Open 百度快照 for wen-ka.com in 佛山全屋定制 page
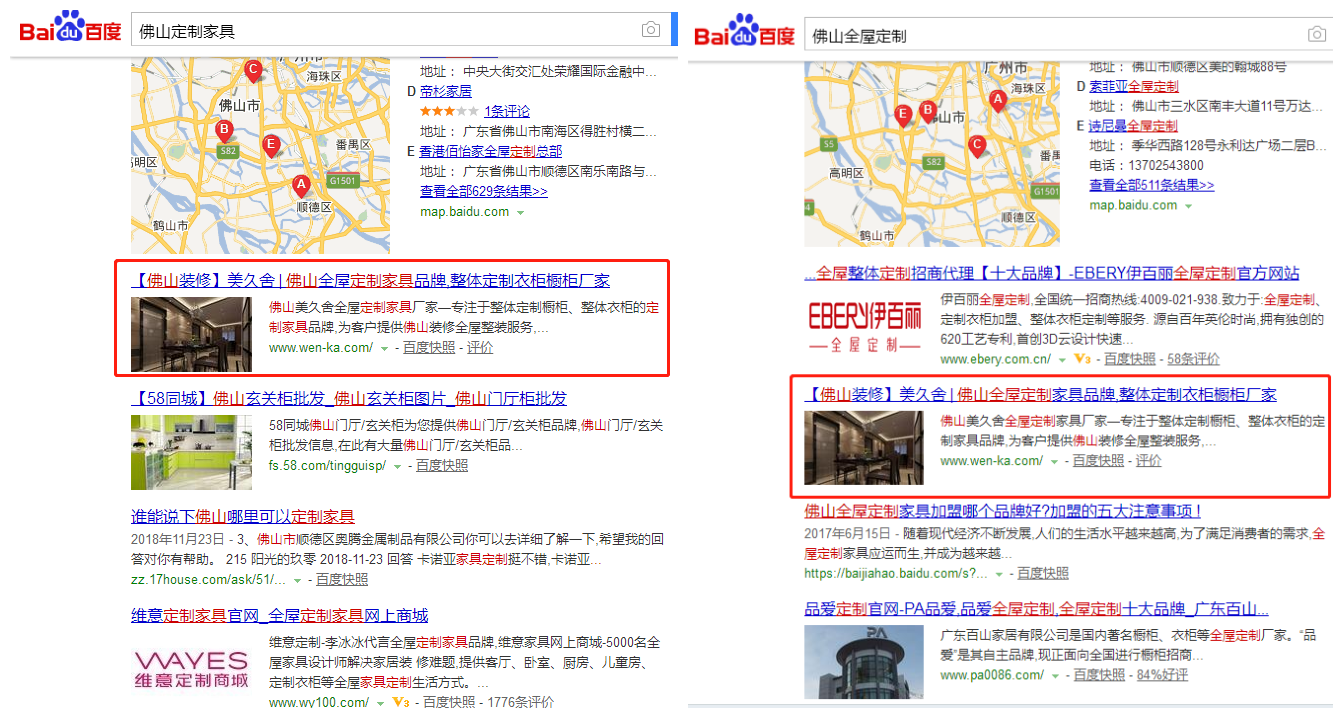This screenshot has width=1343, height=718. pyautogui.click(x=1099, y=461)
